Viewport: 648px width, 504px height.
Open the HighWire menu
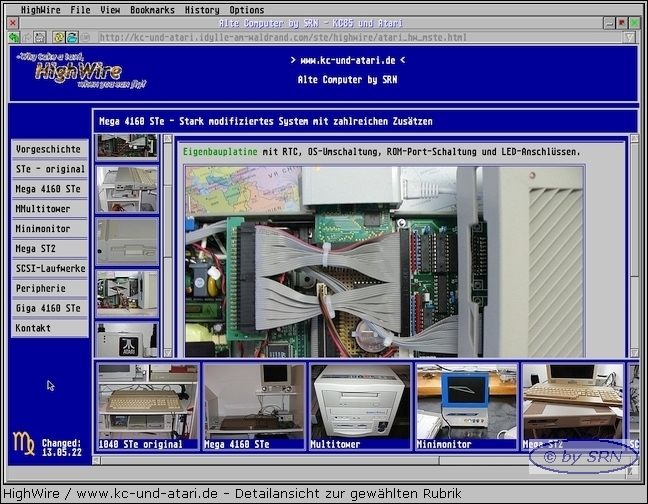click(x=40, y=10)
